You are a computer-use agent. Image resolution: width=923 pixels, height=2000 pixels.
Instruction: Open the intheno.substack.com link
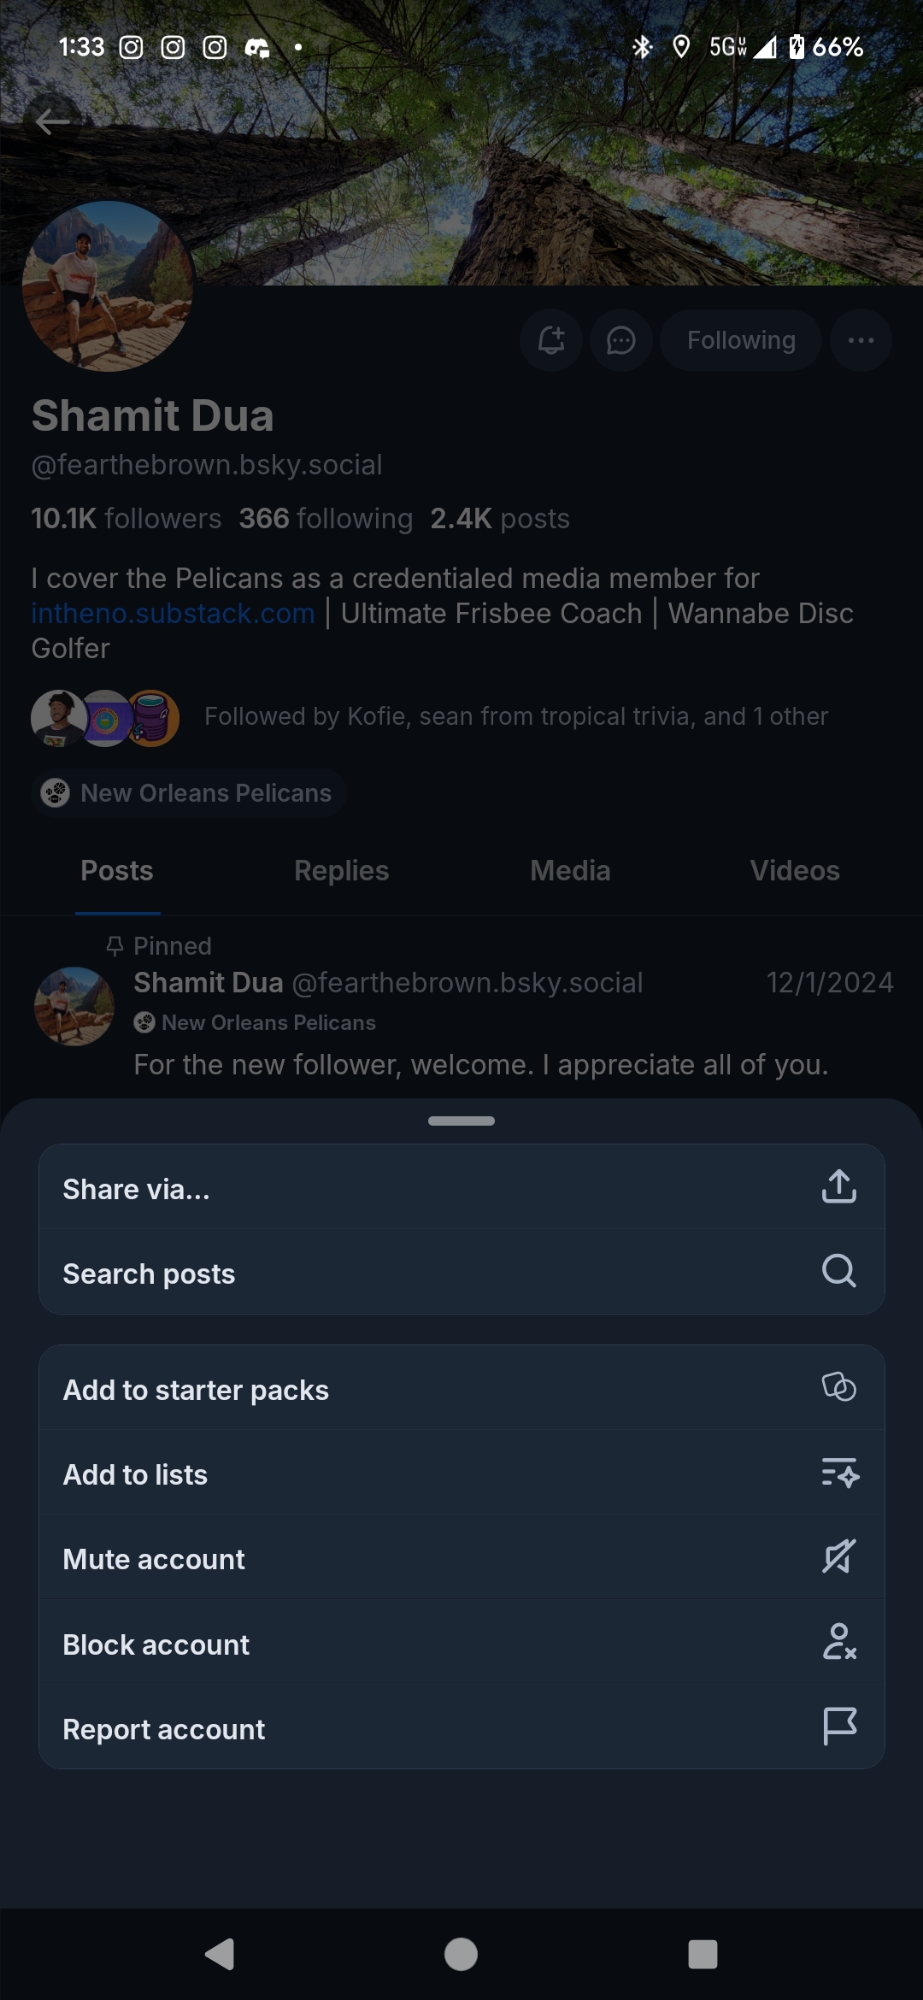pos(173,613)
